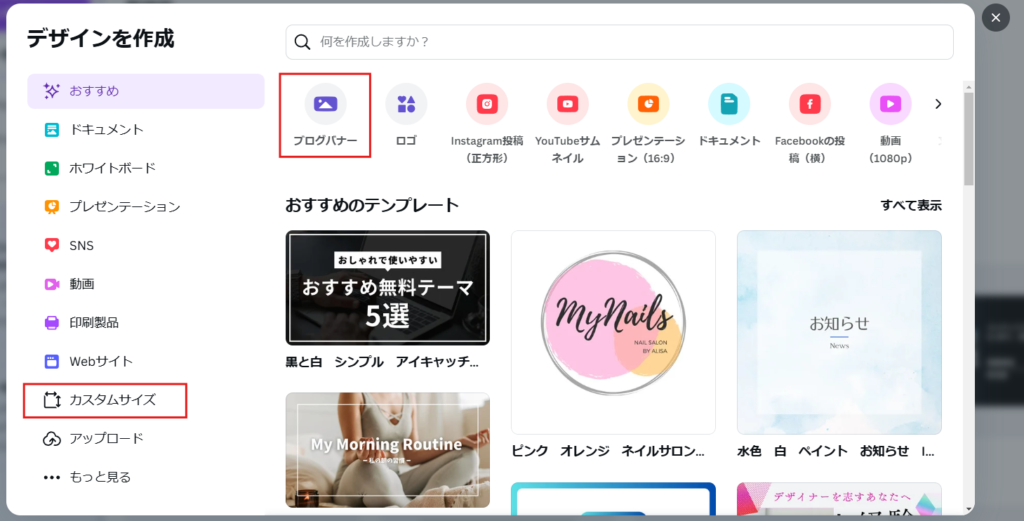1024x521 pixels.
Task: Show more design types with the right chevron
Action: tap(938, 104)
